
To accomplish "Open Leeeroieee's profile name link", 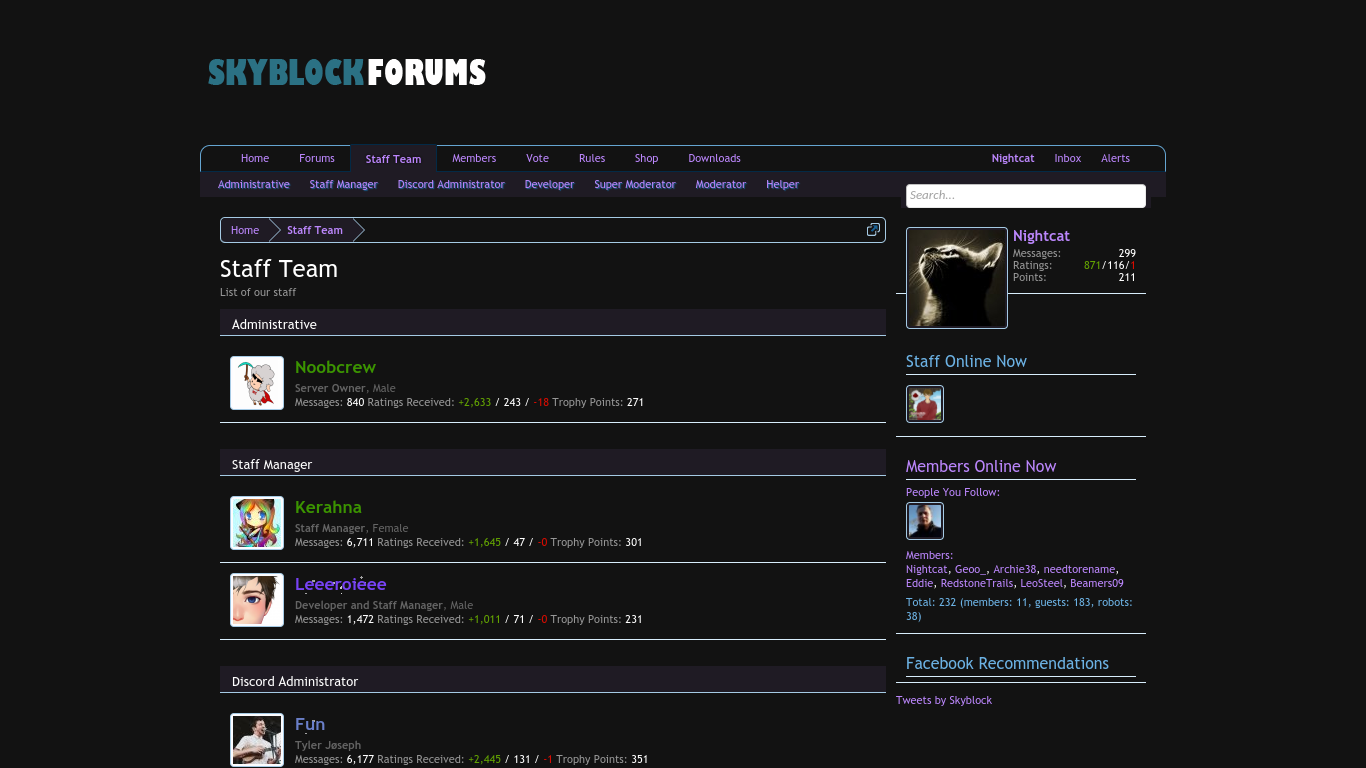I will point(341,584).
